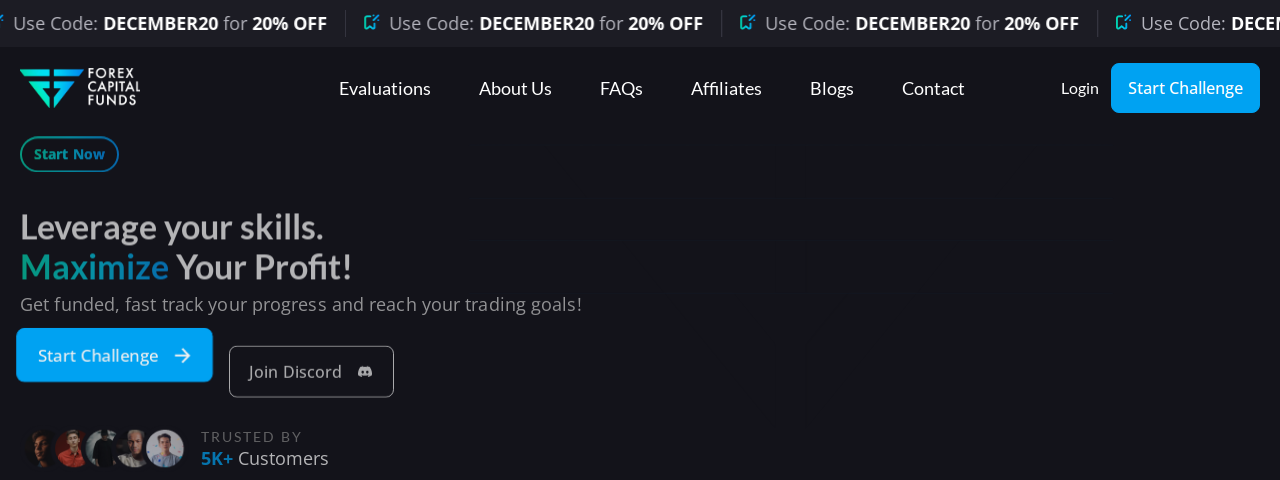Go to the FAQs page
Image resolution: width=1280 pixels, height=480 pixels.
pyautogui.click(x=621, y=88)
